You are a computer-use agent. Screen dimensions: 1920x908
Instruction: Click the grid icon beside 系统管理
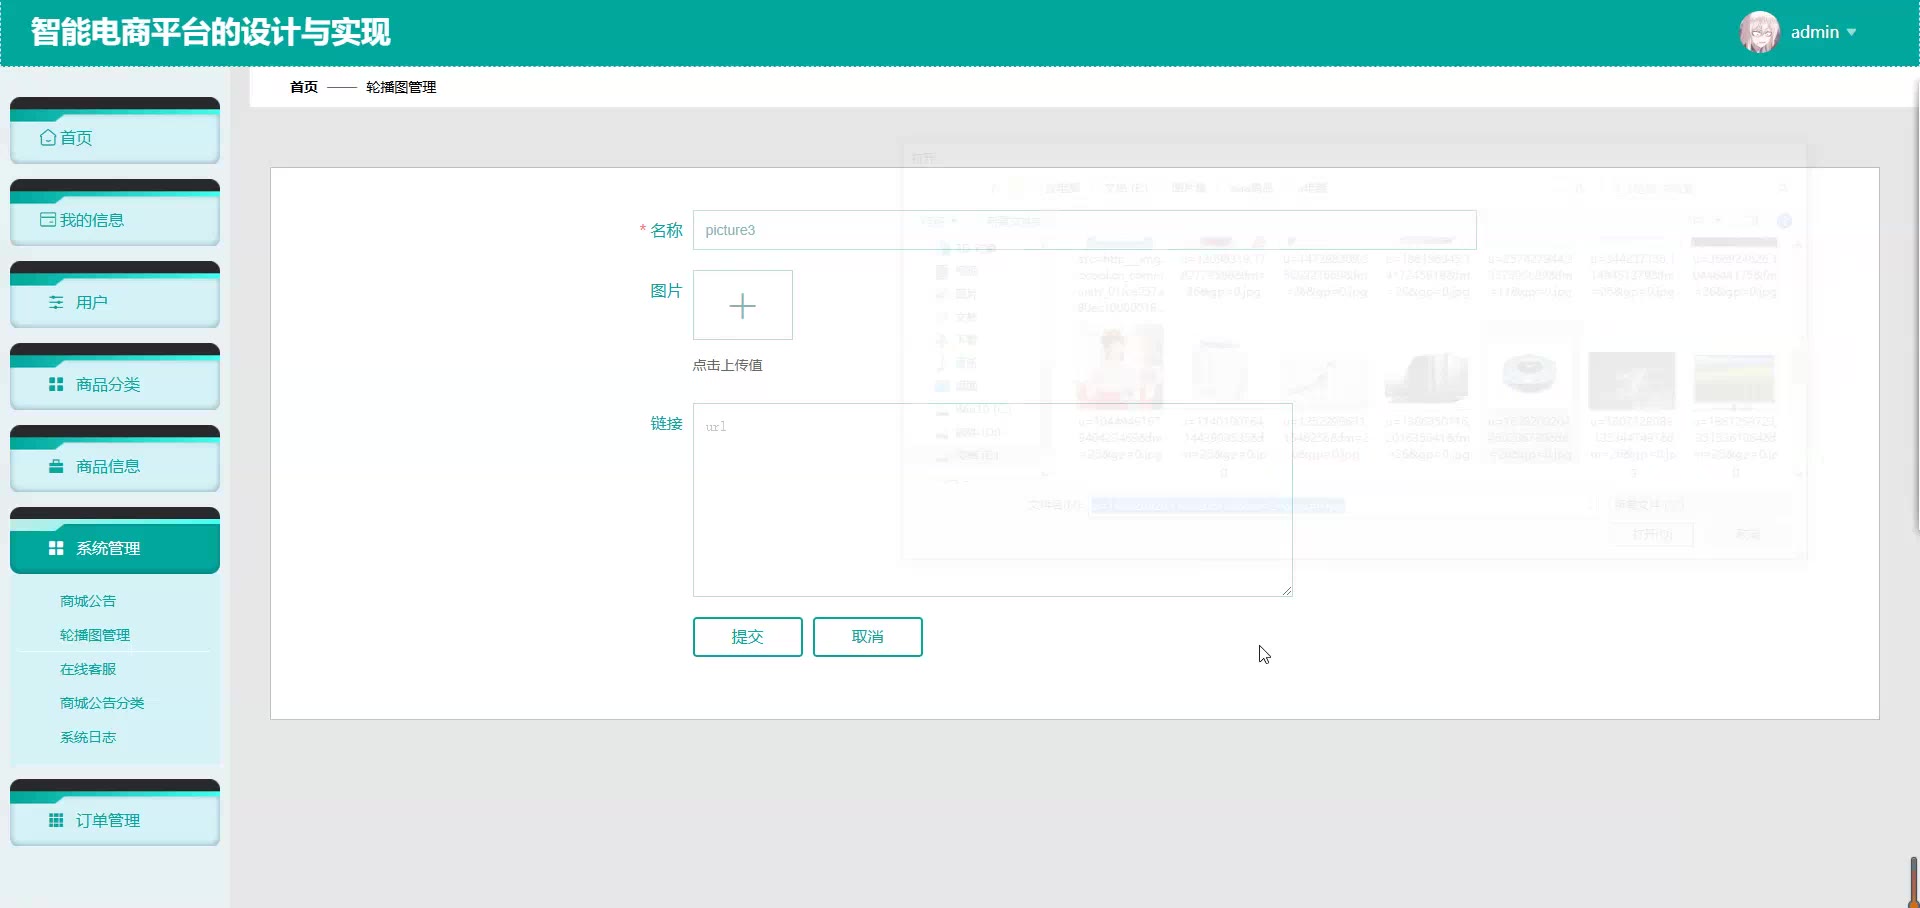[x=56, y=548]
